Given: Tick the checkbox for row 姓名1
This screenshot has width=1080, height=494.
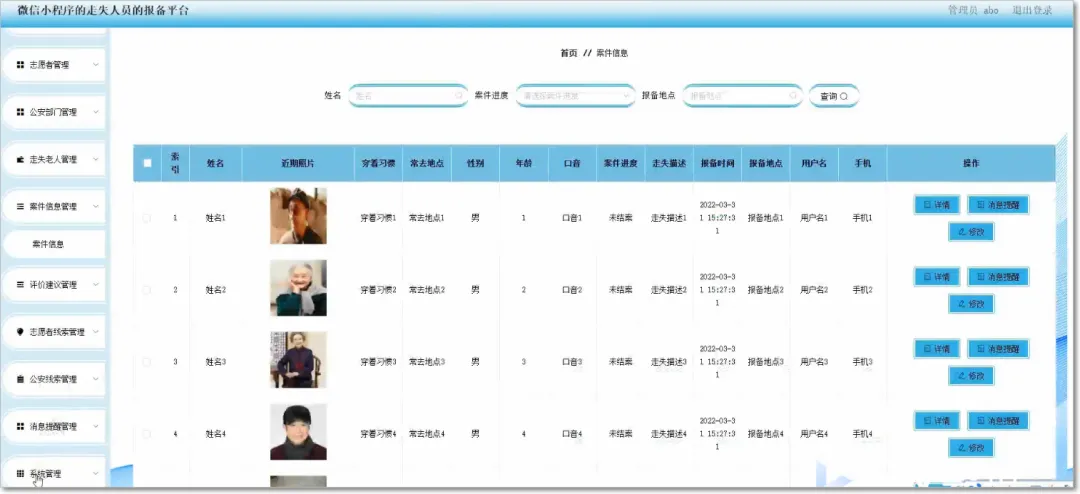Looking at the screenshot, I should (147, 218).
